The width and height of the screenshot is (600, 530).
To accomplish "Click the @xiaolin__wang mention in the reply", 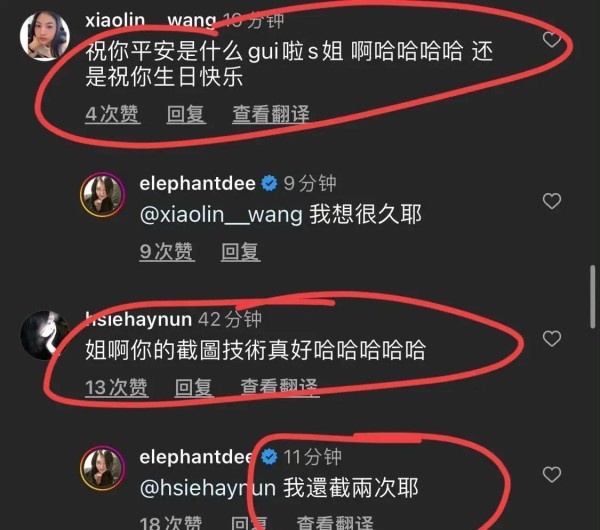I will [221, 214].
